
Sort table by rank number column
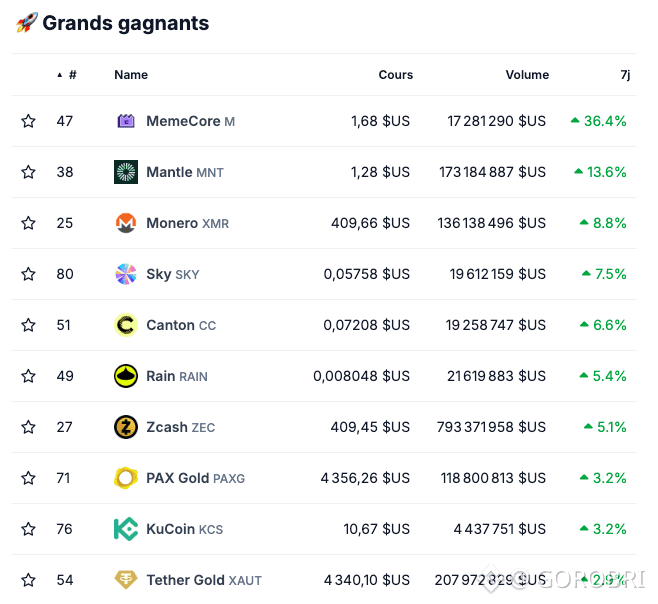pos(72,75)
